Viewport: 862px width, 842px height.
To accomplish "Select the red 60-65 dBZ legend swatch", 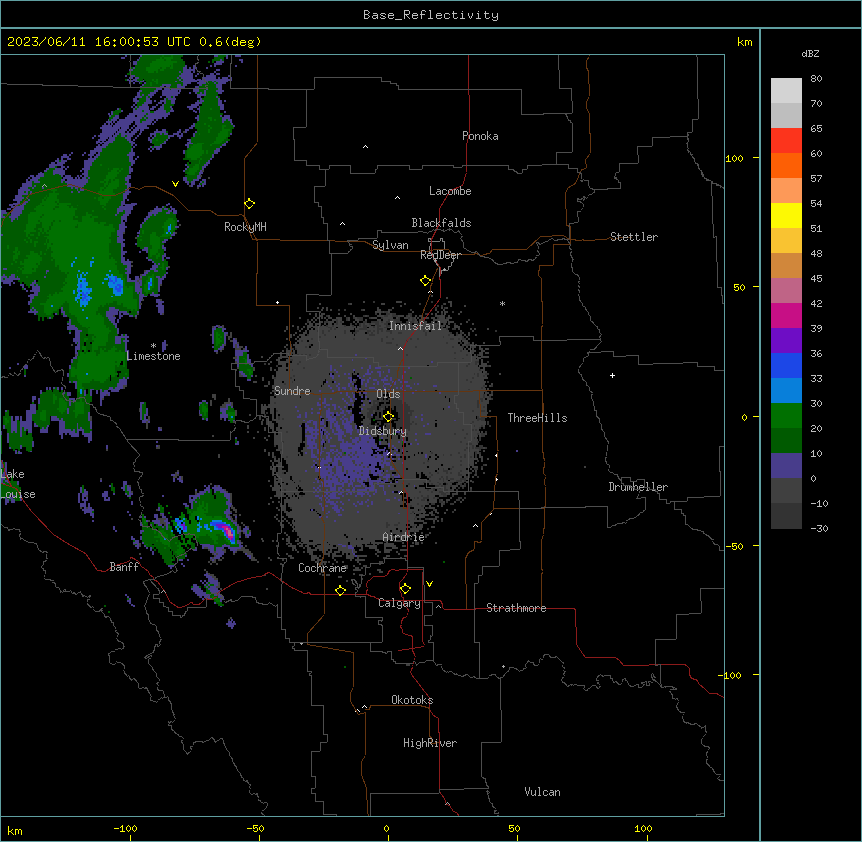I will 786,141.
